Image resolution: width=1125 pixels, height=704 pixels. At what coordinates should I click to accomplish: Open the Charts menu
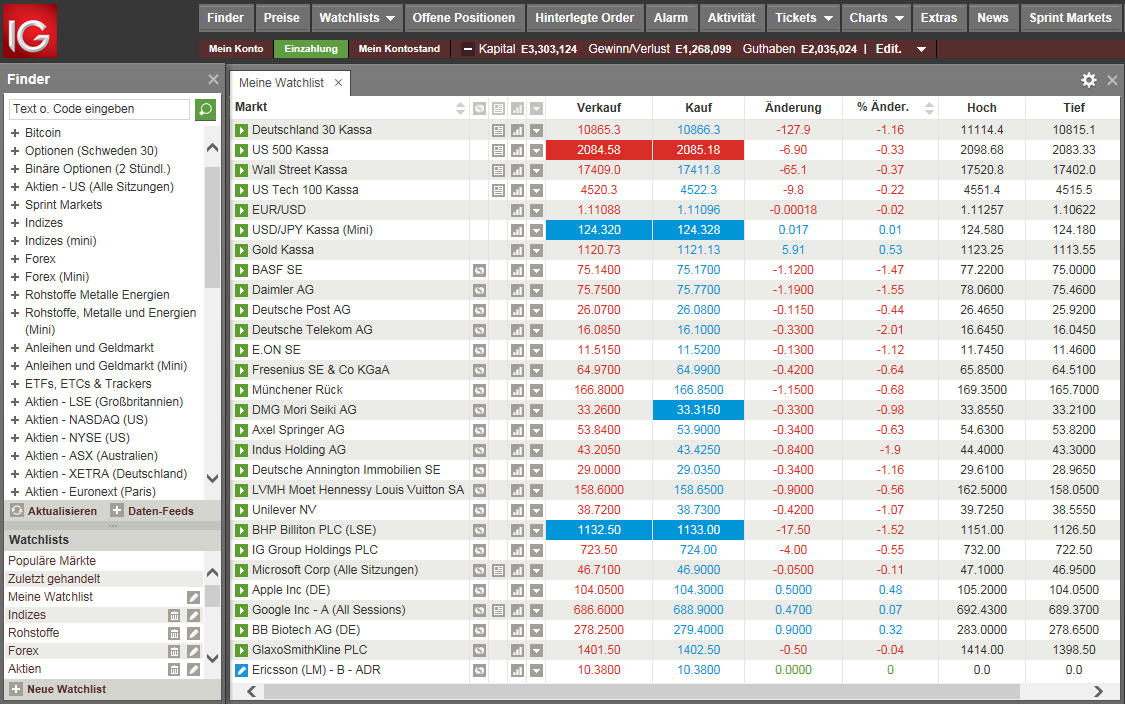pyautogui.click(x=875, y=18)
